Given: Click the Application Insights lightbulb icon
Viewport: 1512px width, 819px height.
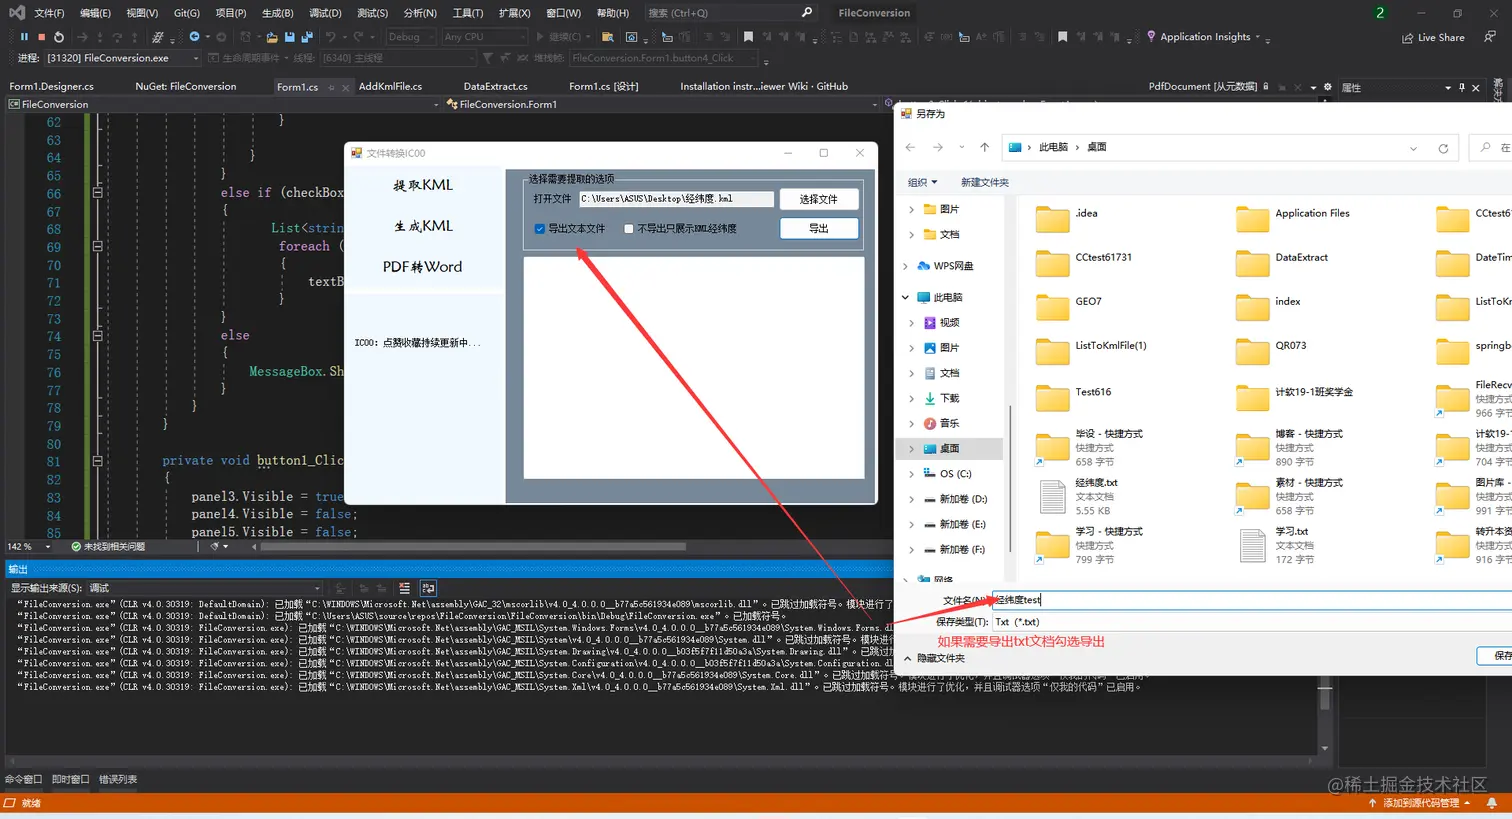Looking at the screenshot, I should coord(1151,36).
